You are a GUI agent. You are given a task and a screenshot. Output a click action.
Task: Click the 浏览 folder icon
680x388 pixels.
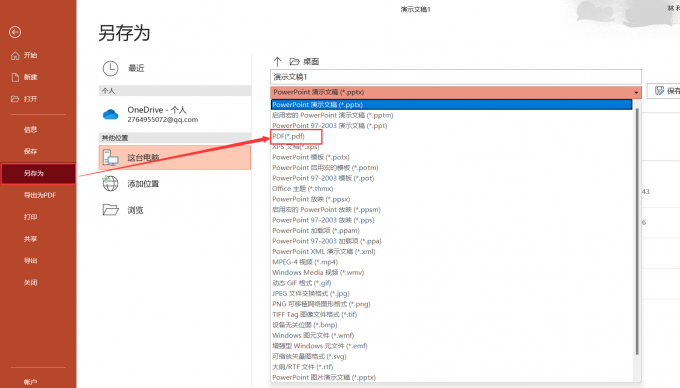[110, 210]
